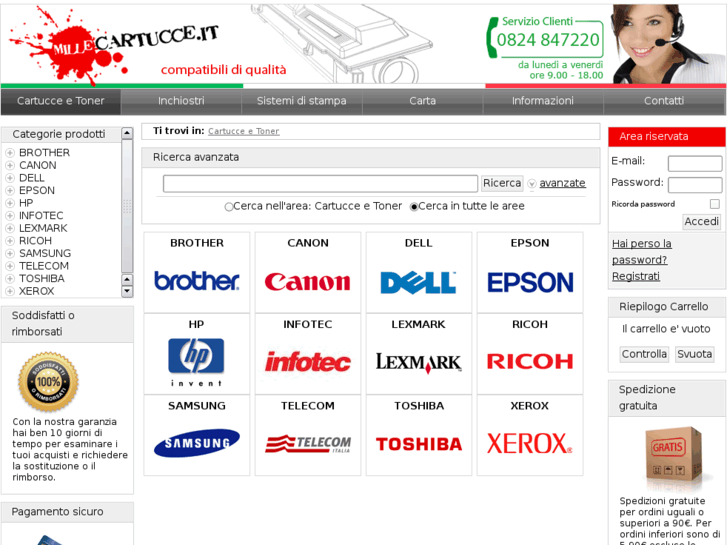Open 'Hai perso la password?' link
This screenshot has width=727, height=545.
point(642,252)
